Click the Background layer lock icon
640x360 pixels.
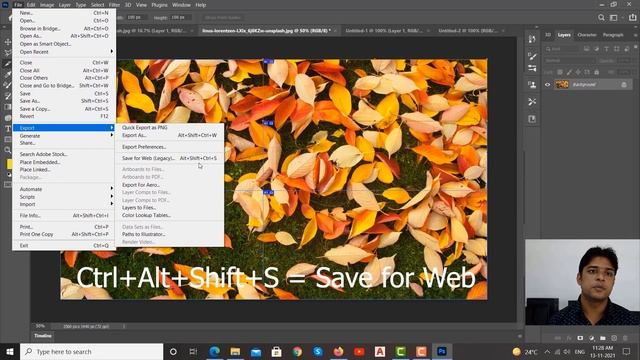coord(624,84)
